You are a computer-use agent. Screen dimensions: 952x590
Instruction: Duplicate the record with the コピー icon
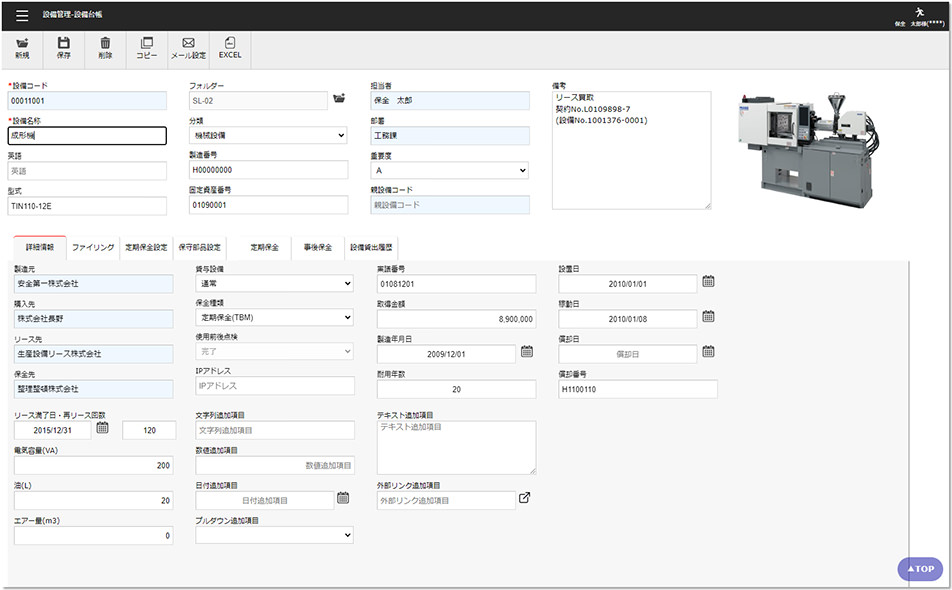coord(146,48)
